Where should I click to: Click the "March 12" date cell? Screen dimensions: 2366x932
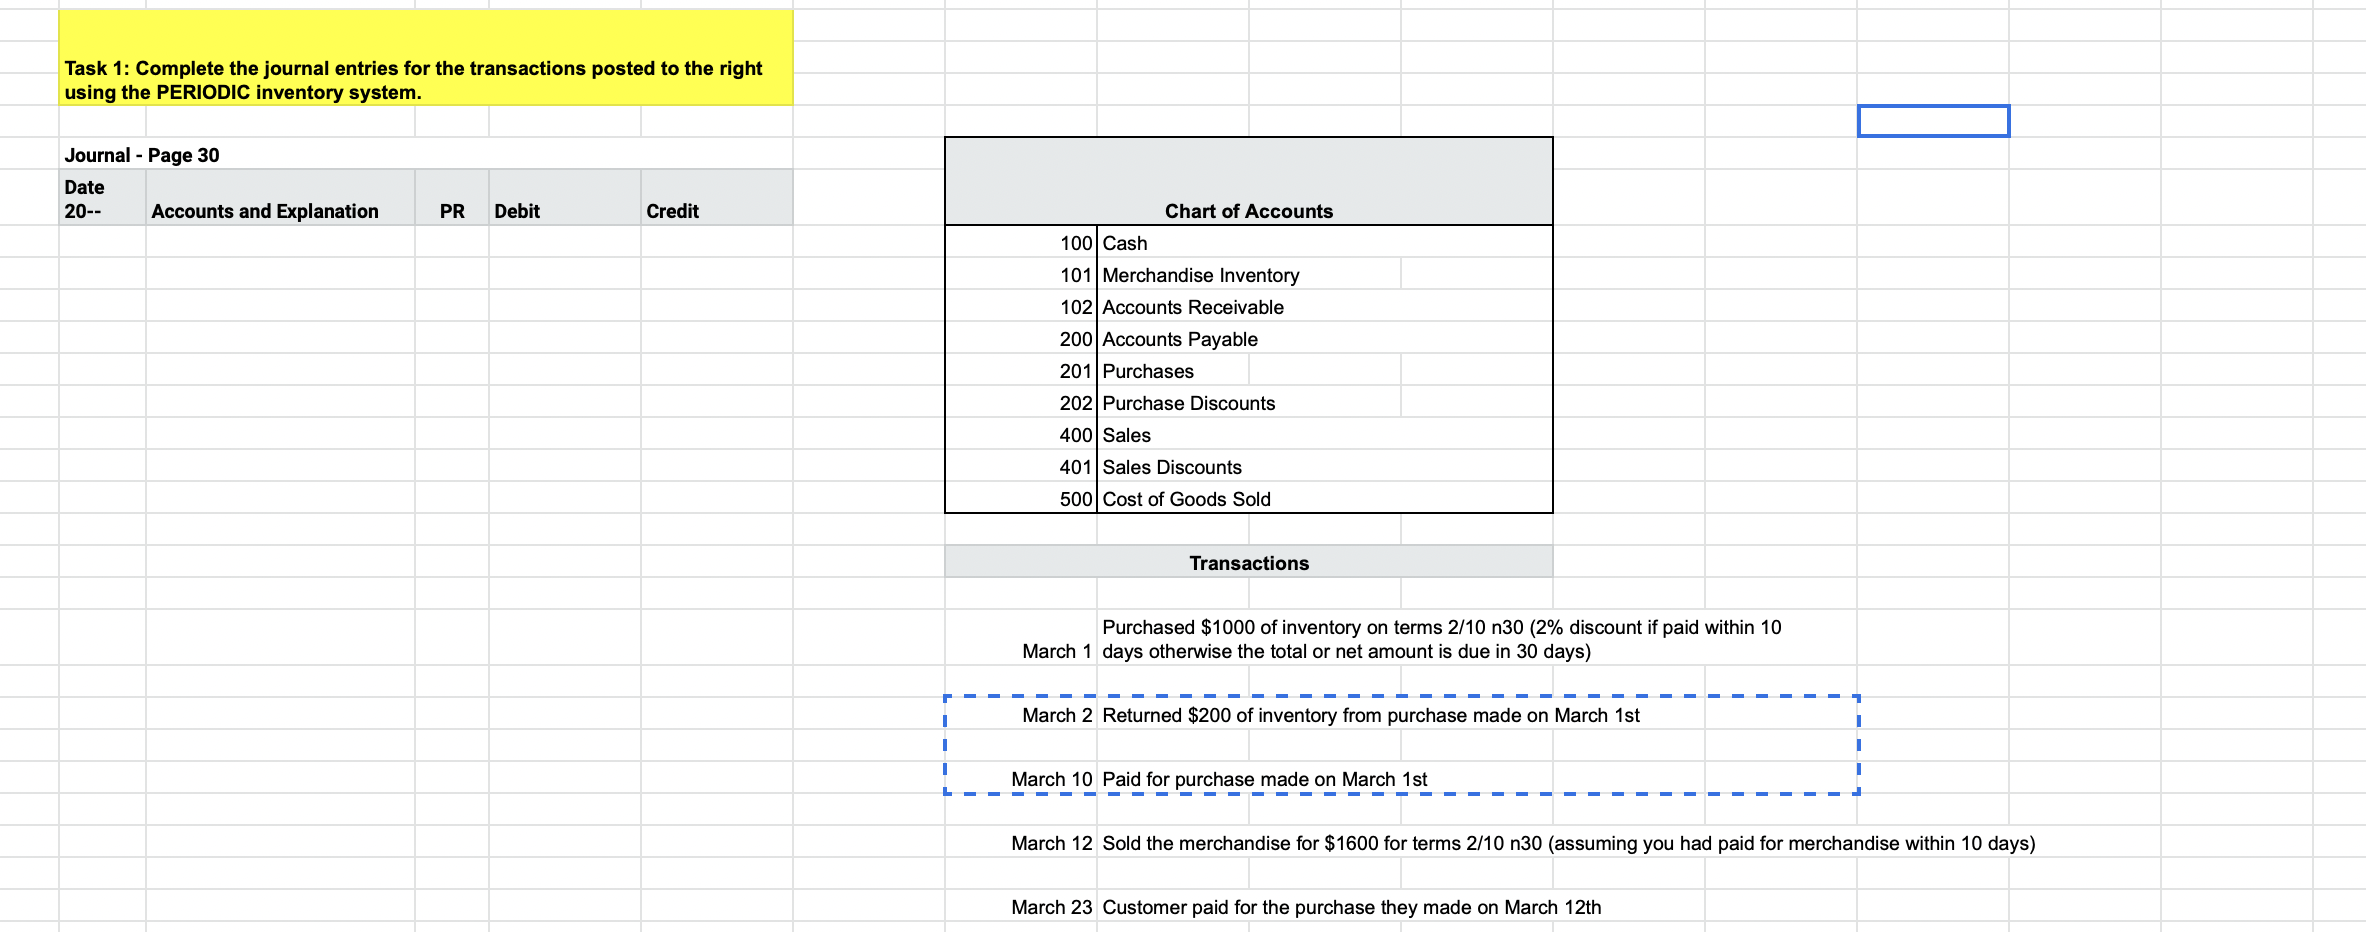coord(1021,842)
